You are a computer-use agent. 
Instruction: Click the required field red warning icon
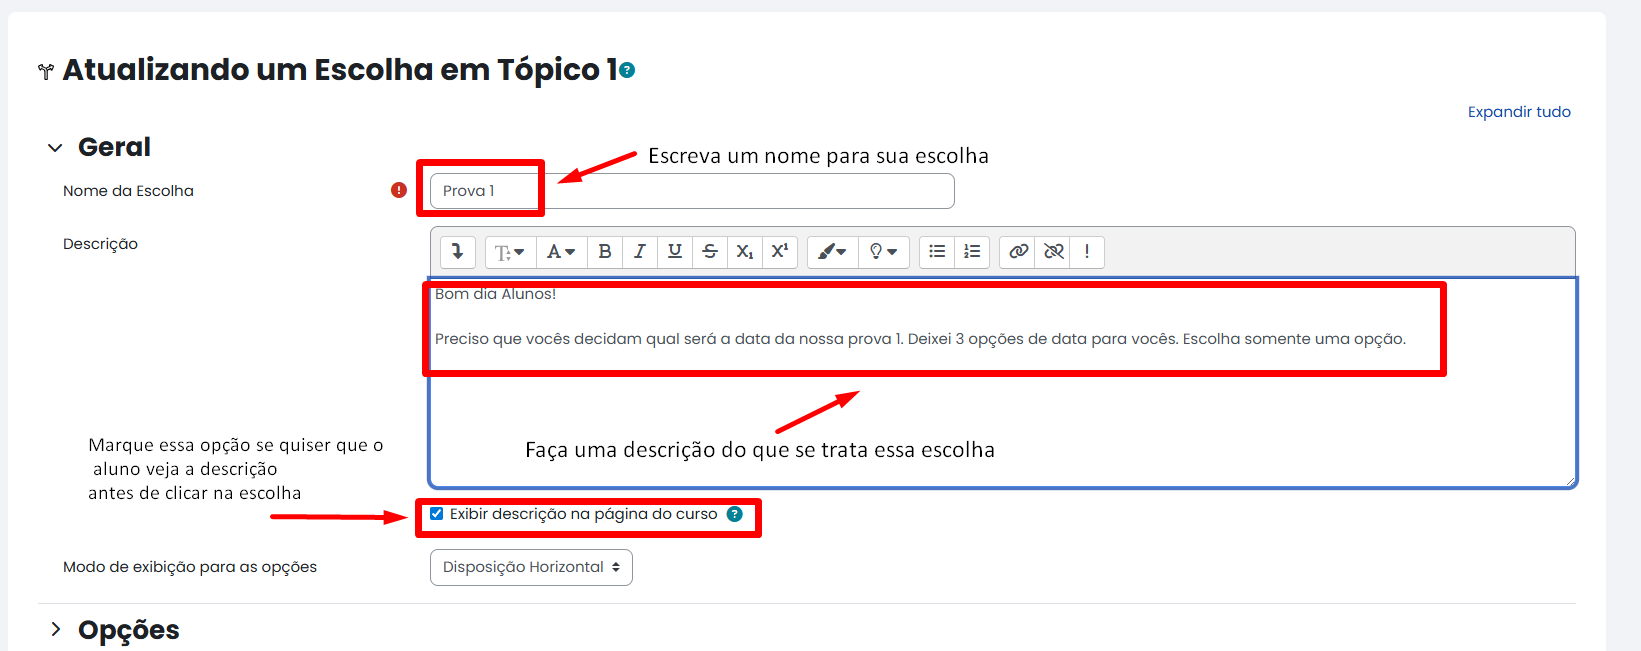[399, 190]
